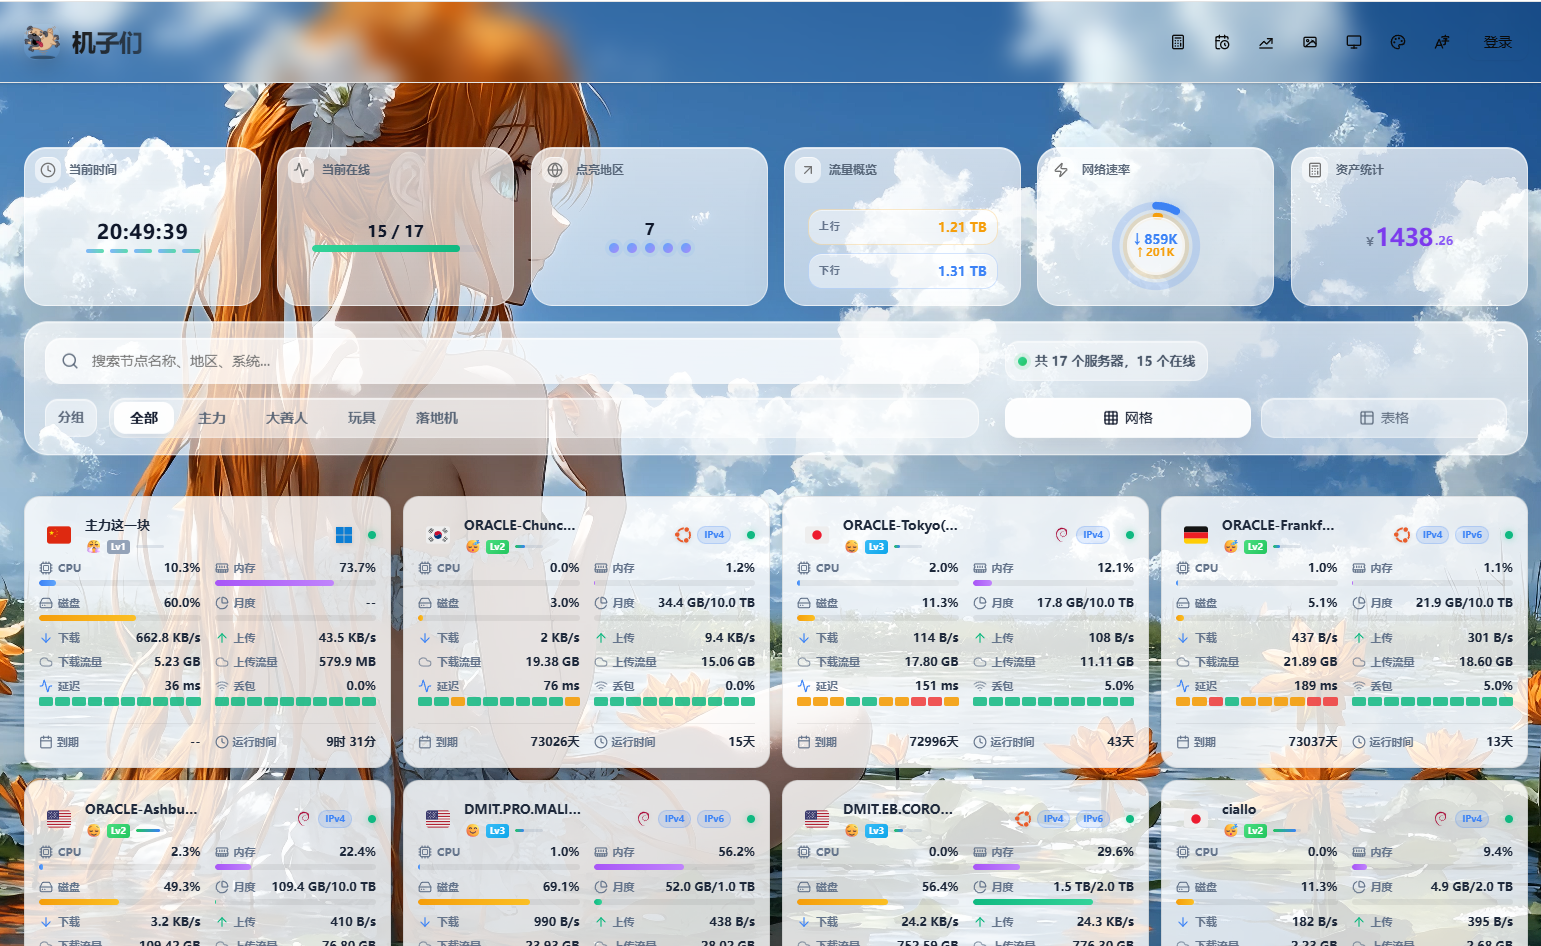Click the 主力这一块 server name

pyautogui.click(x=117, y=525)
